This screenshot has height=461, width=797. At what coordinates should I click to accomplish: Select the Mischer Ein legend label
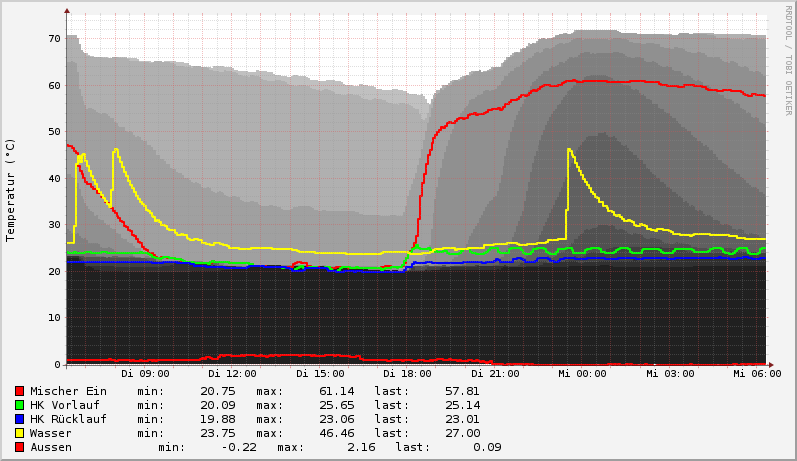(68, 391)
